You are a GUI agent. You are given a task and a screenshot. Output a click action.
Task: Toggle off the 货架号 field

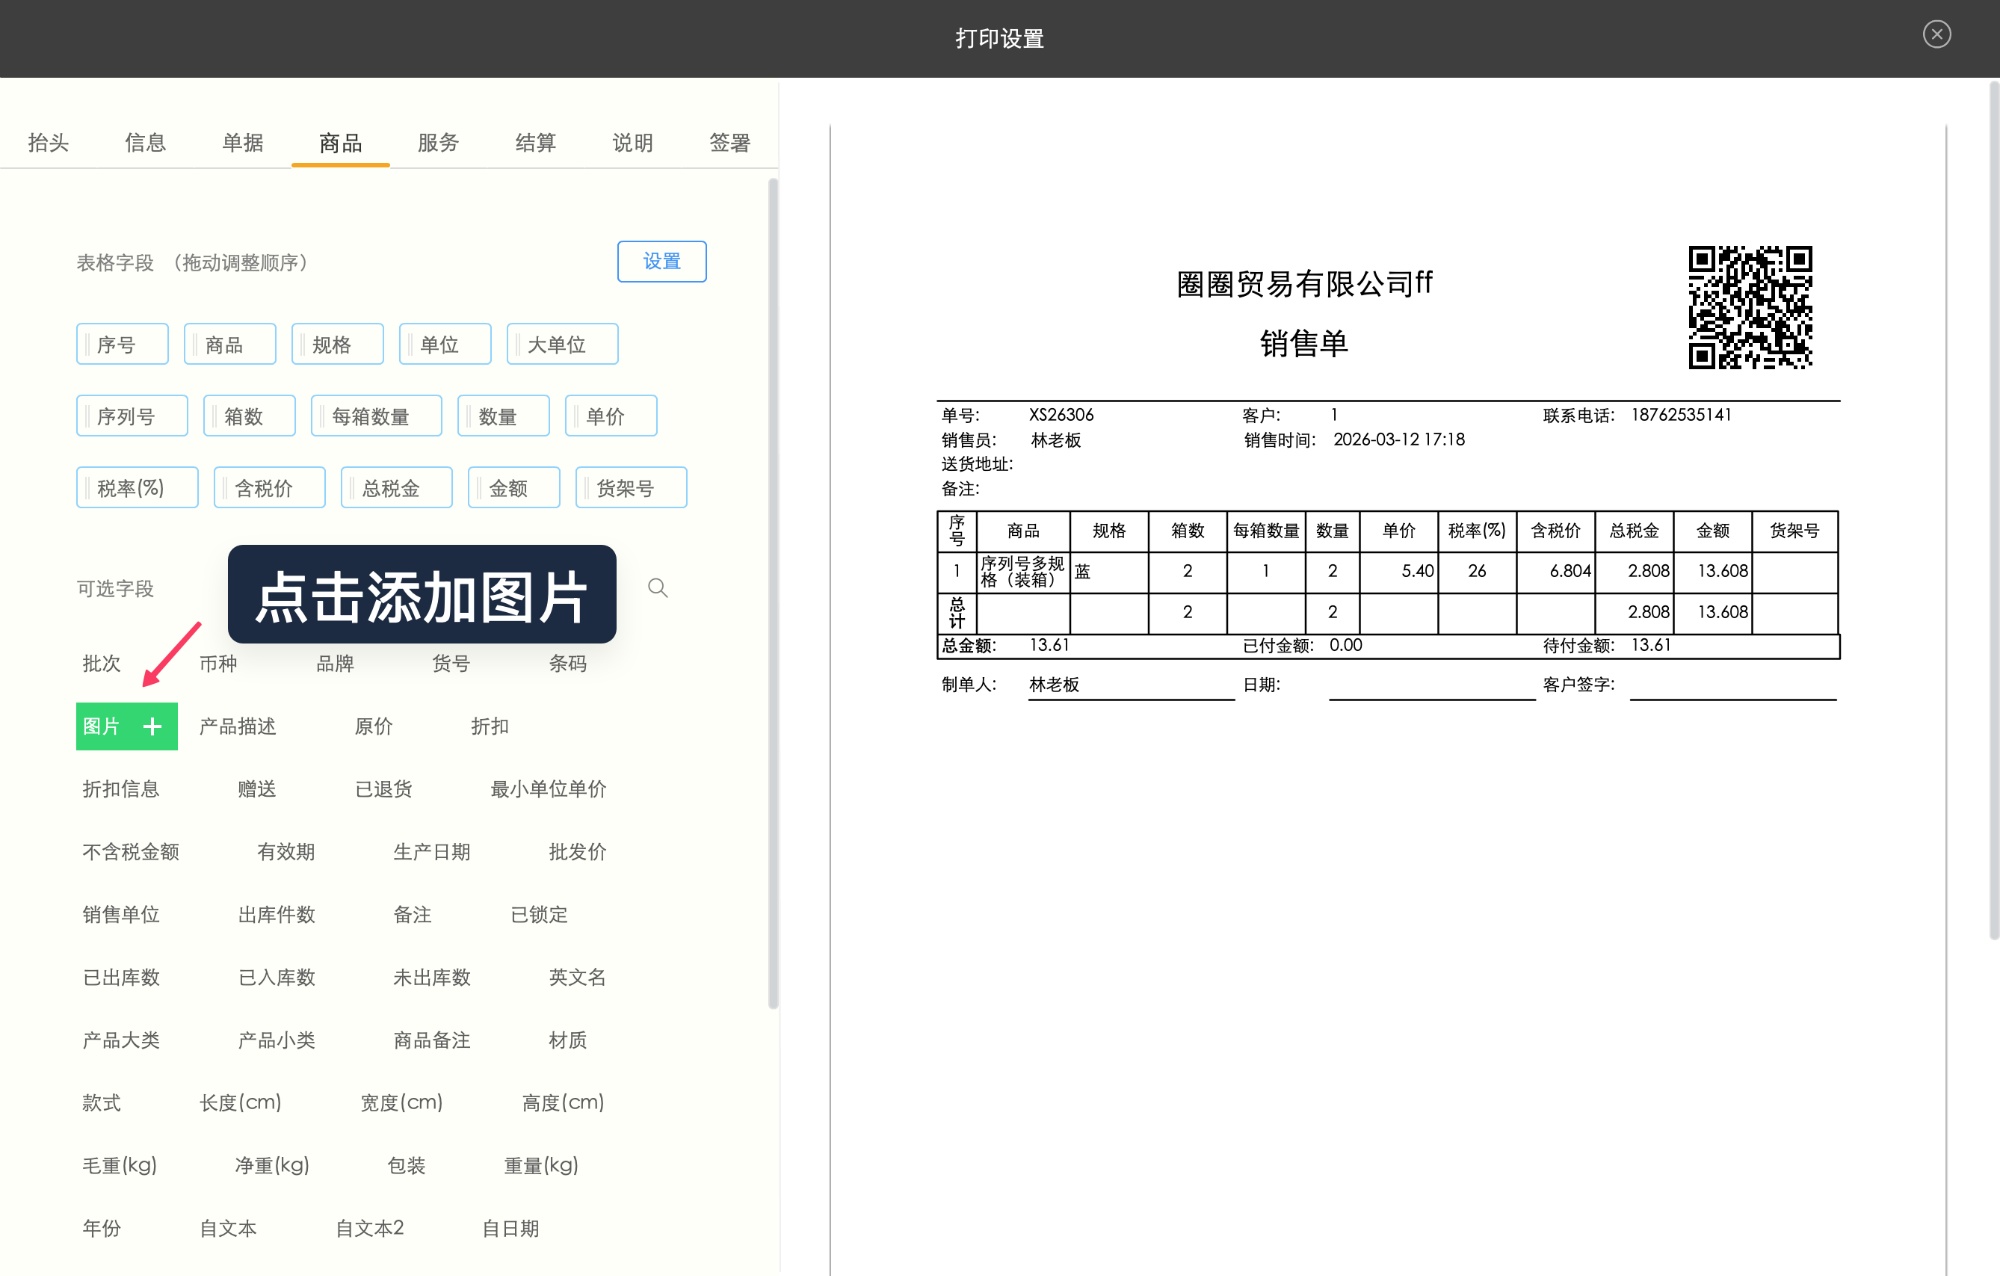click(x=631, y=487)
